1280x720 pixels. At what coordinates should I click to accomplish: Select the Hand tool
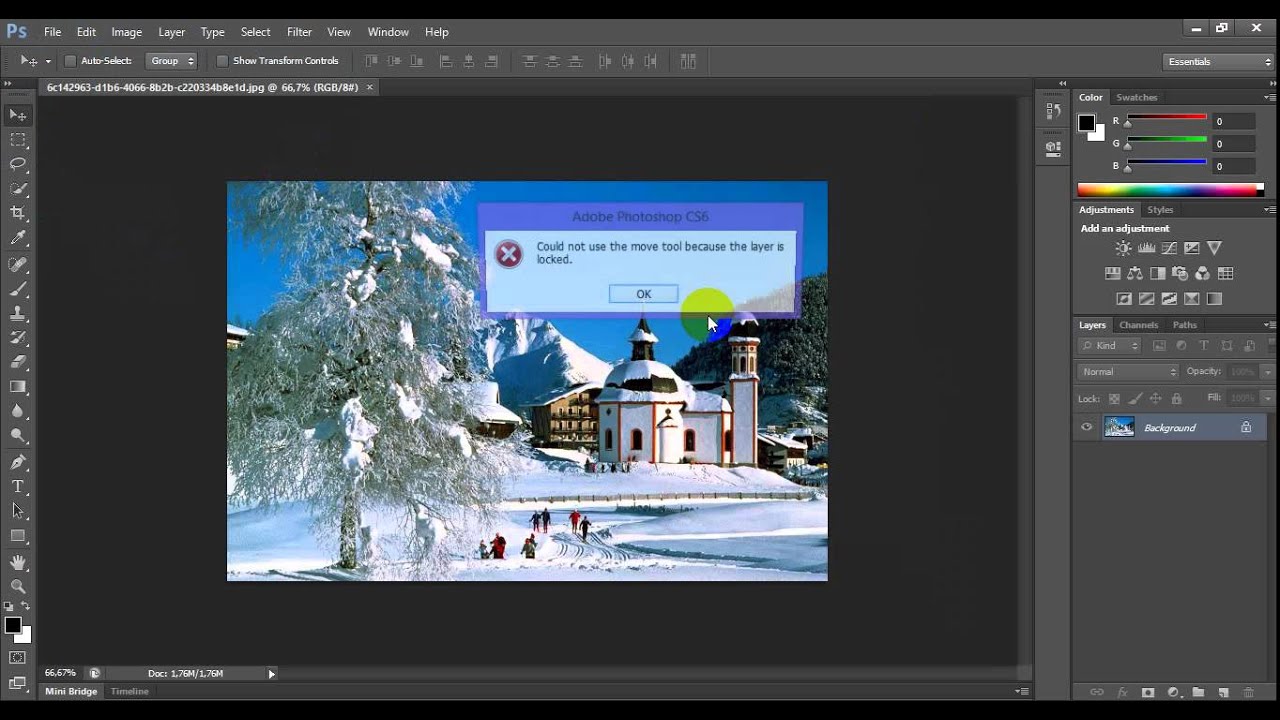click(18, 563)
